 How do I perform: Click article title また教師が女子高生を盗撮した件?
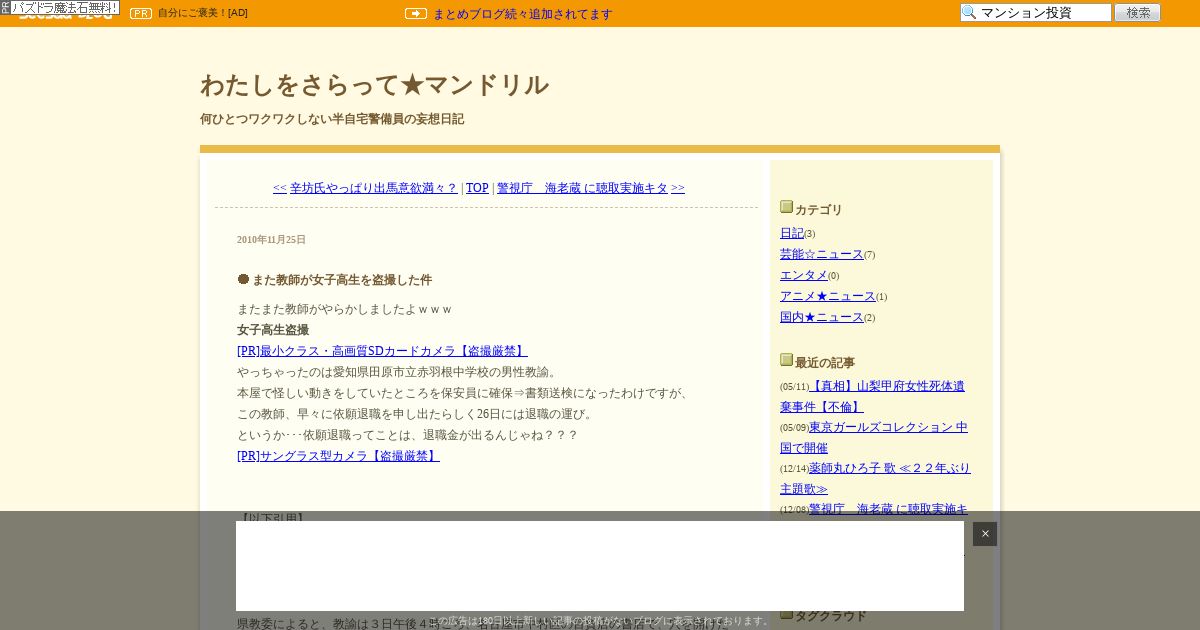pyautogui.click(x=342, y=280)
